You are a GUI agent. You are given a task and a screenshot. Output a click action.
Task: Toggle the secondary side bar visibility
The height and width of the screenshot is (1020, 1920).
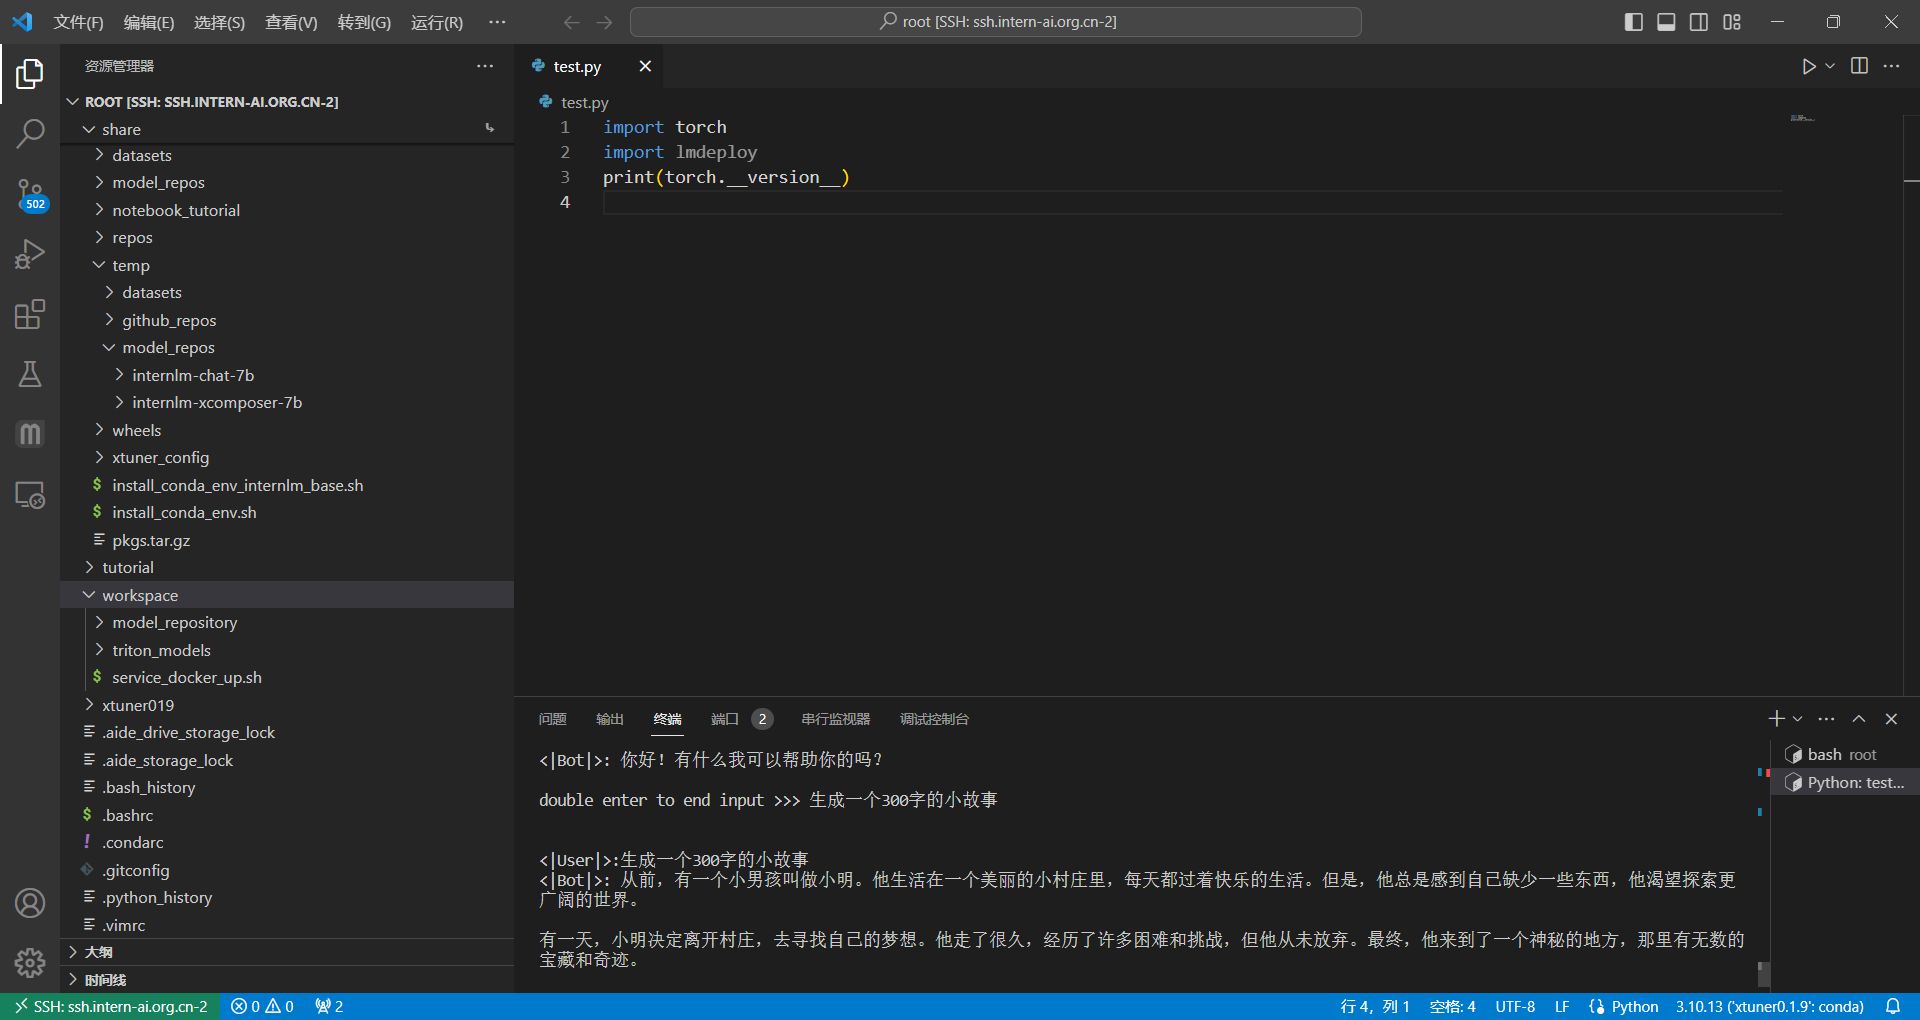pos(1699,22)
